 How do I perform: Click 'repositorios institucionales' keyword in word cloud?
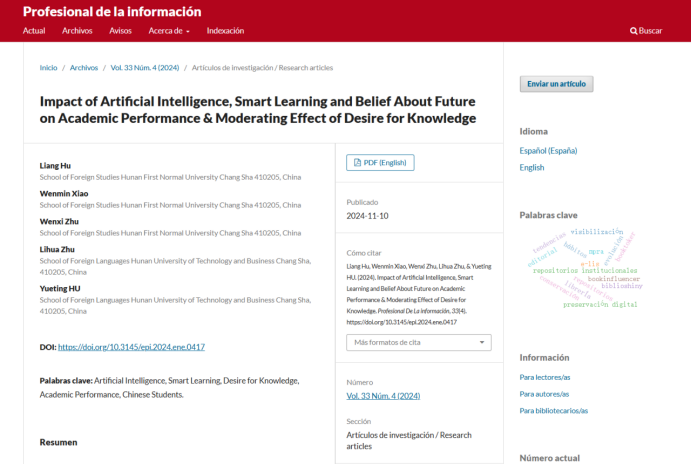pos(585,271)
